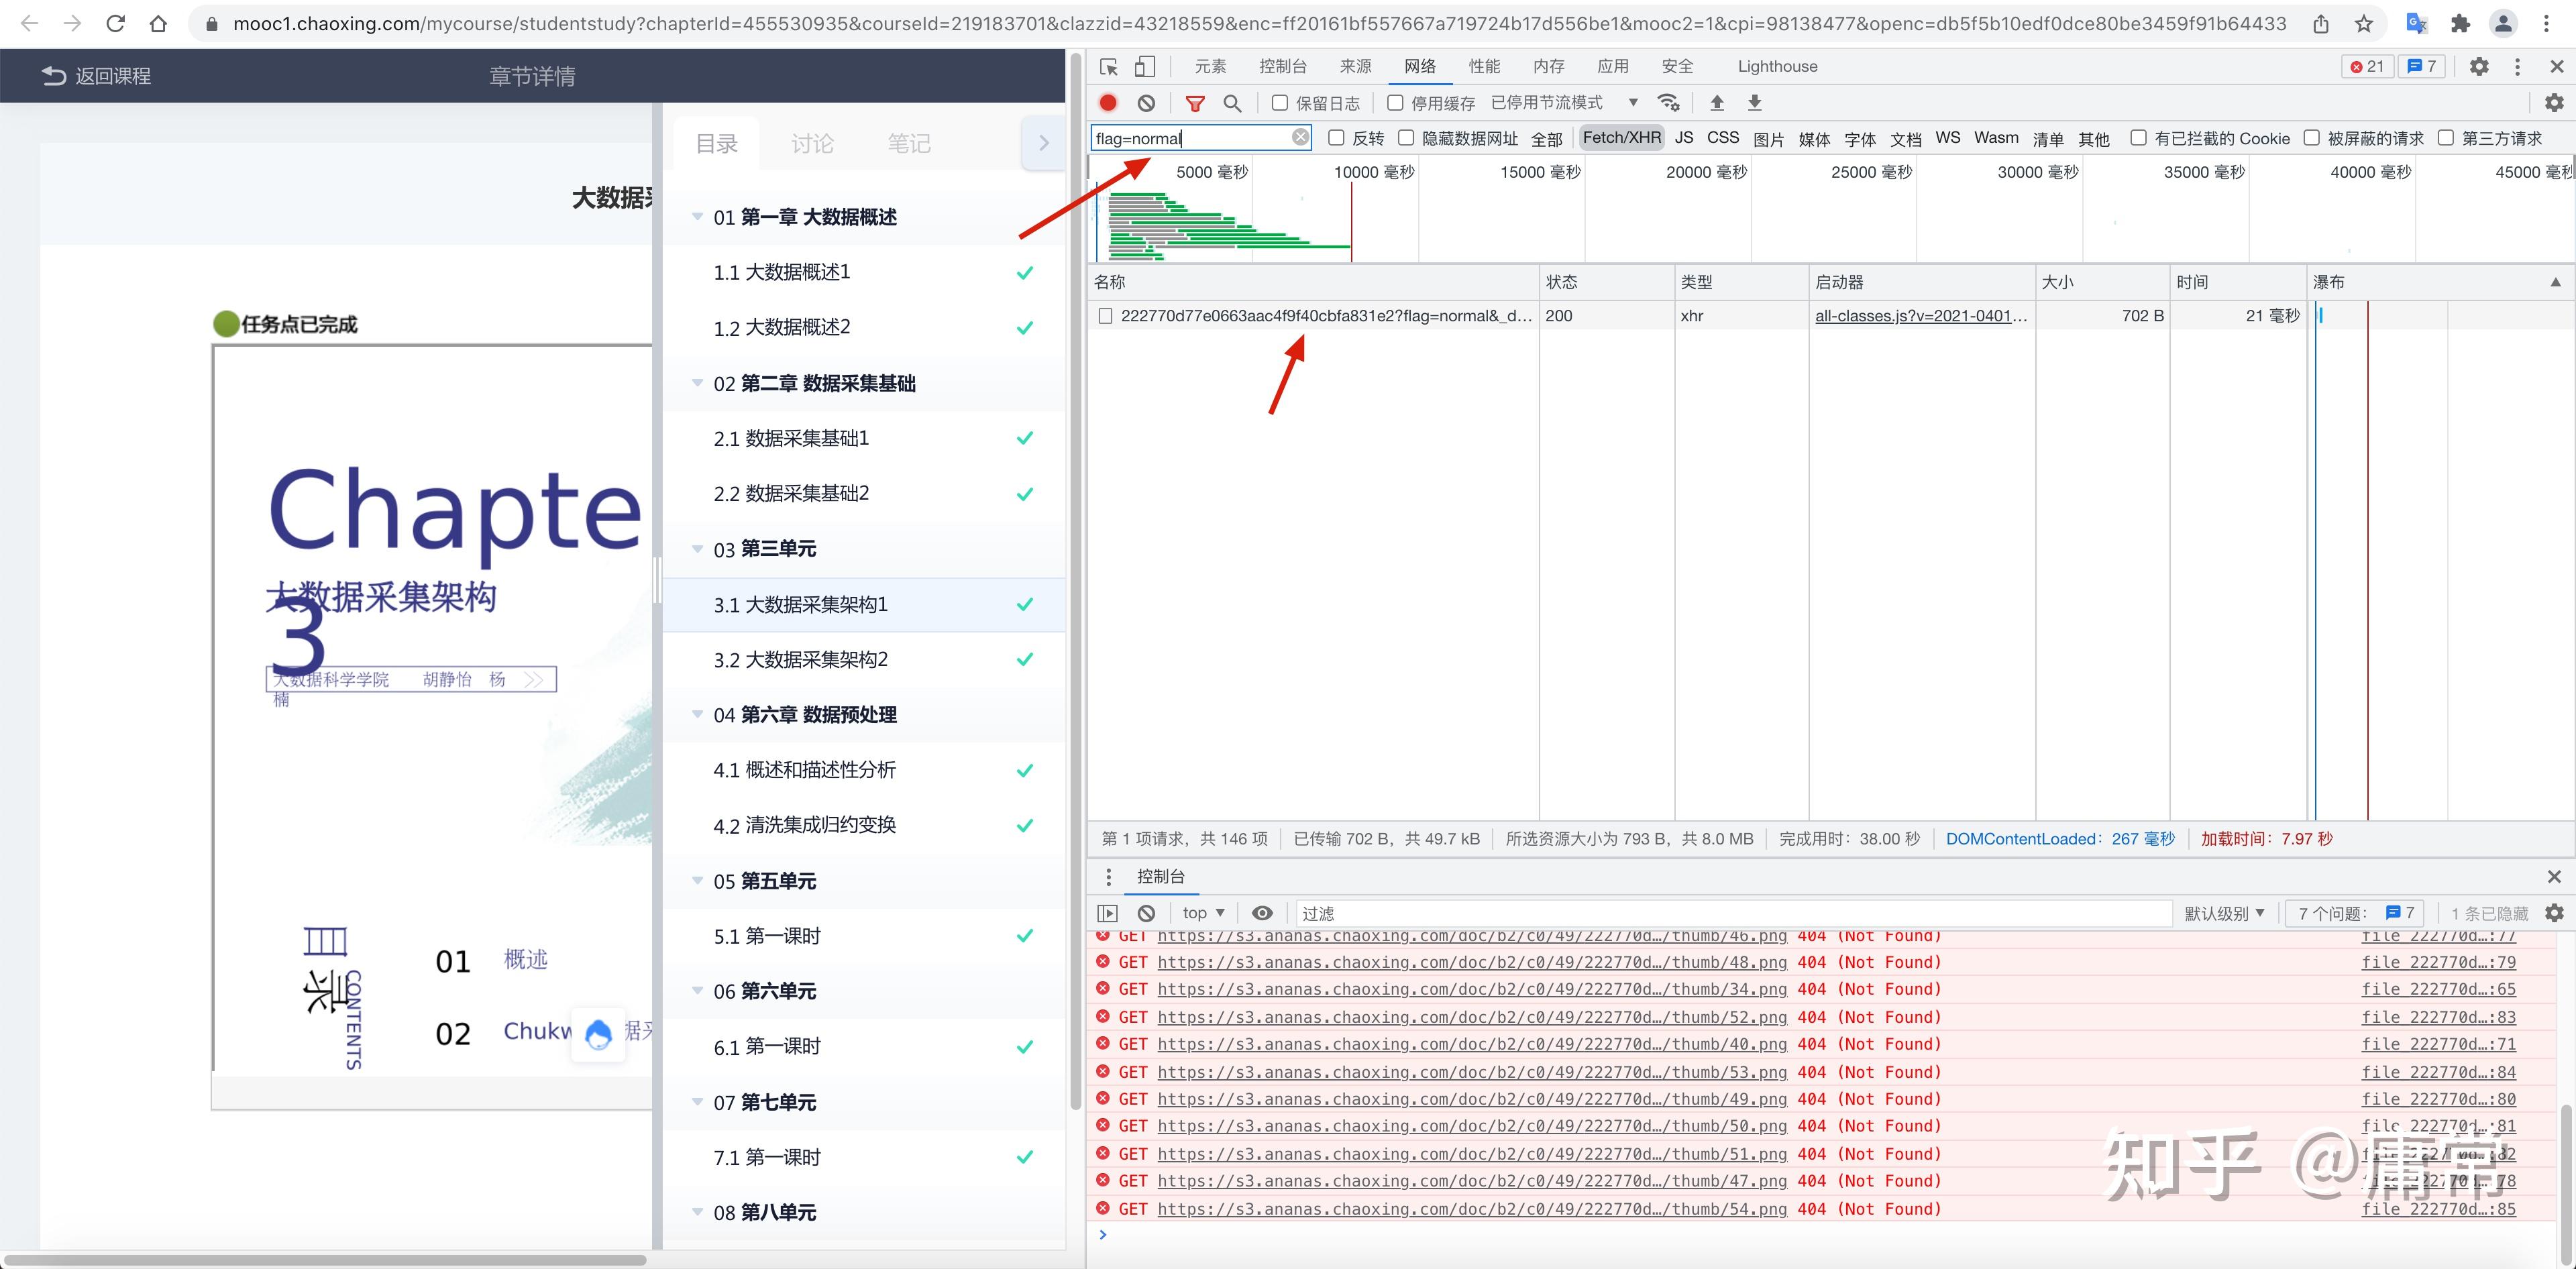Image resolution: width=2576 pixels, height=1269 pixels.
Task: Open the DevTools main settings gear
Action: click(x=2479, y=67)
